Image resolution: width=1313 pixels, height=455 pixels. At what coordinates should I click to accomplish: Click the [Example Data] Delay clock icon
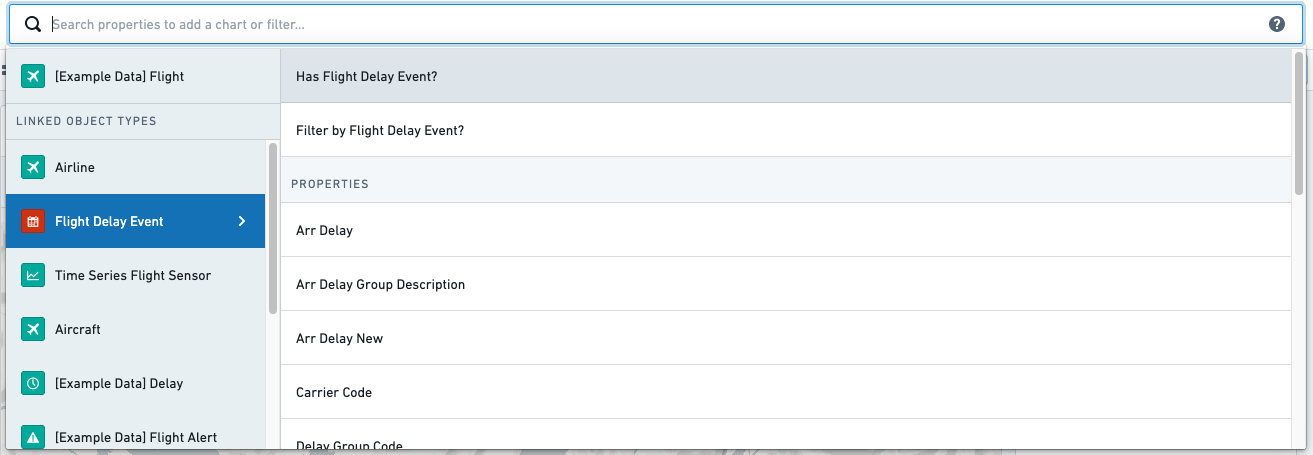[33, 383]
